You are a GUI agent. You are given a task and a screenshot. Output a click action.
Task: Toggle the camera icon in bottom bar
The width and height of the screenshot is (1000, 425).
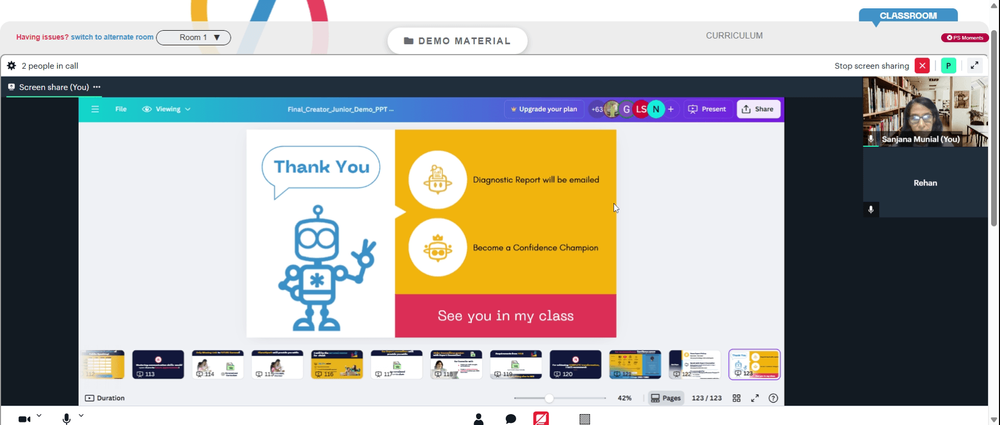click(24, 419)
